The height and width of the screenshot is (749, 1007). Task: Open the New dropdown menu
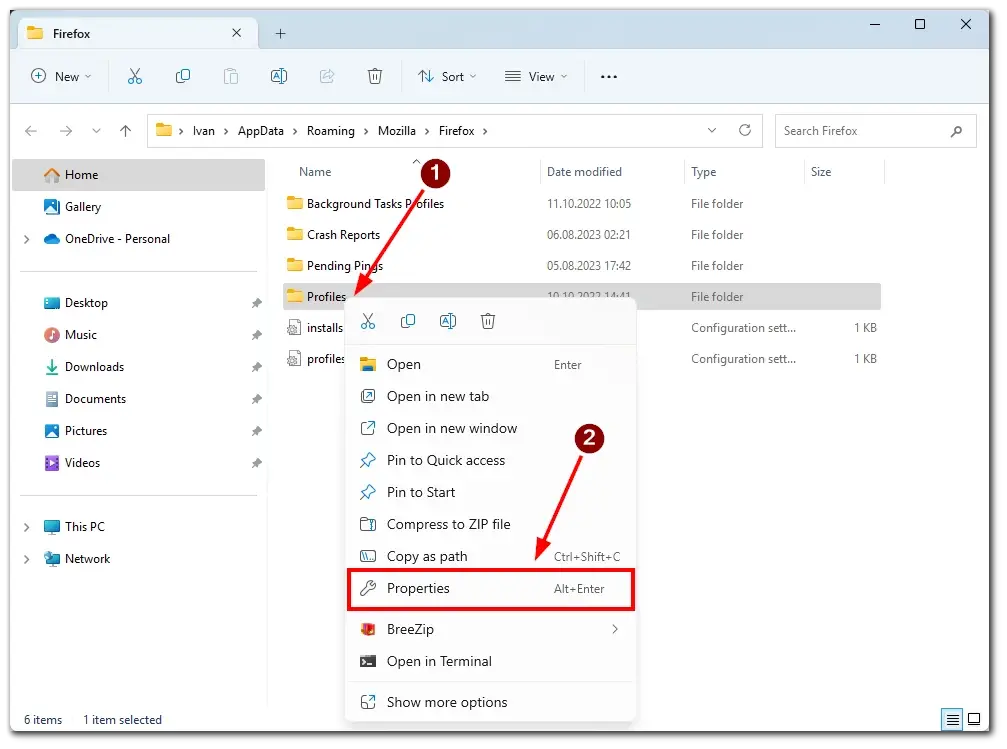62,76
